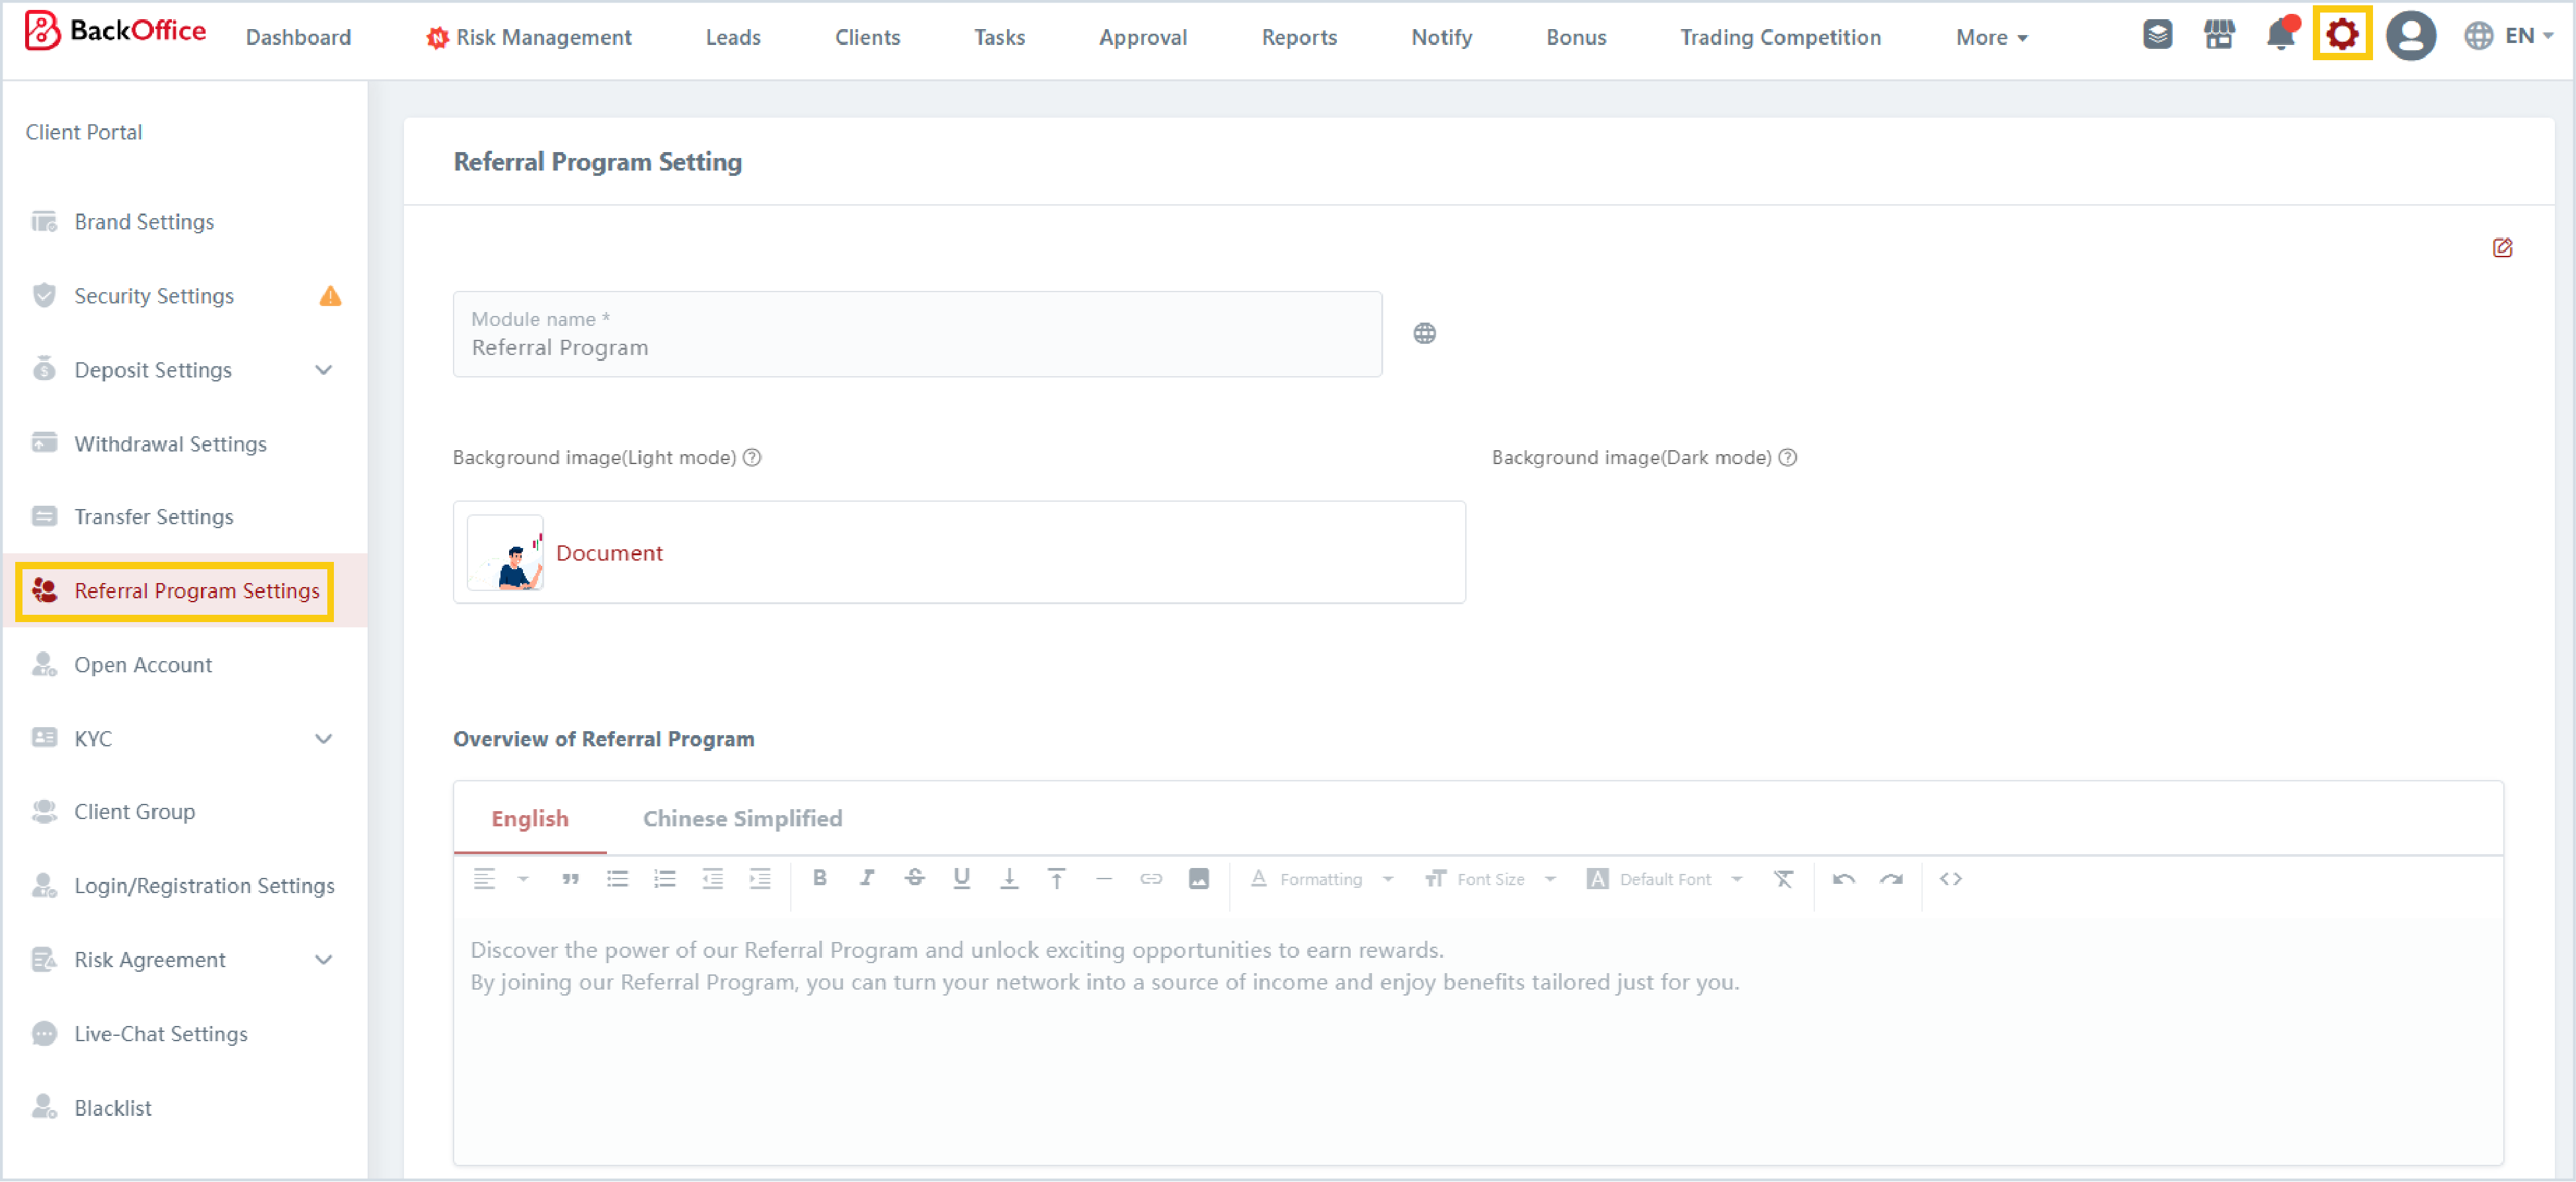The width and height of the screenshot is (2576, 1182).
Task: Open the code view icon in editor
Action: pos(1950,879)
